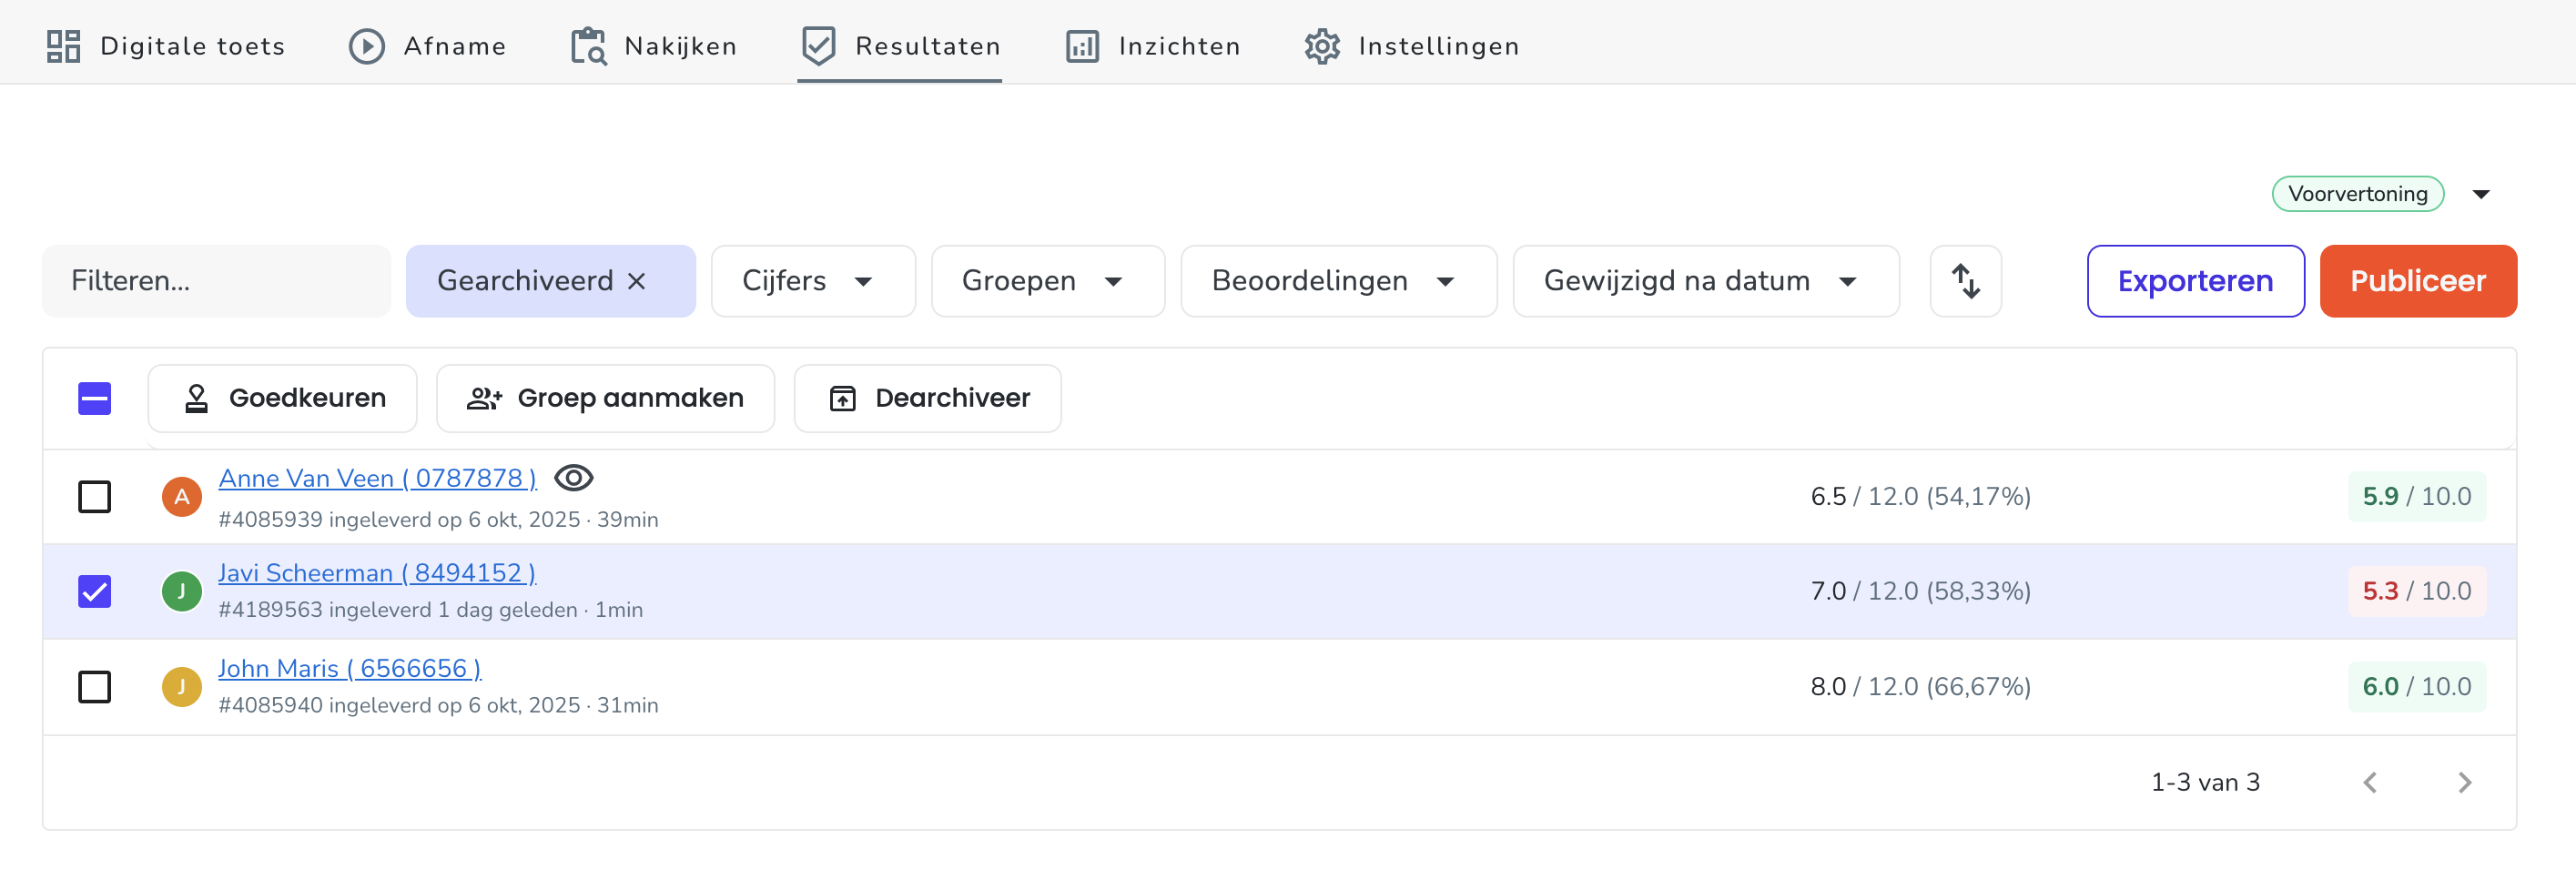This screenshot has height=879, width=2576.
Task: Click Javi Scheerman's green J avatar
Action: (182, 591)
